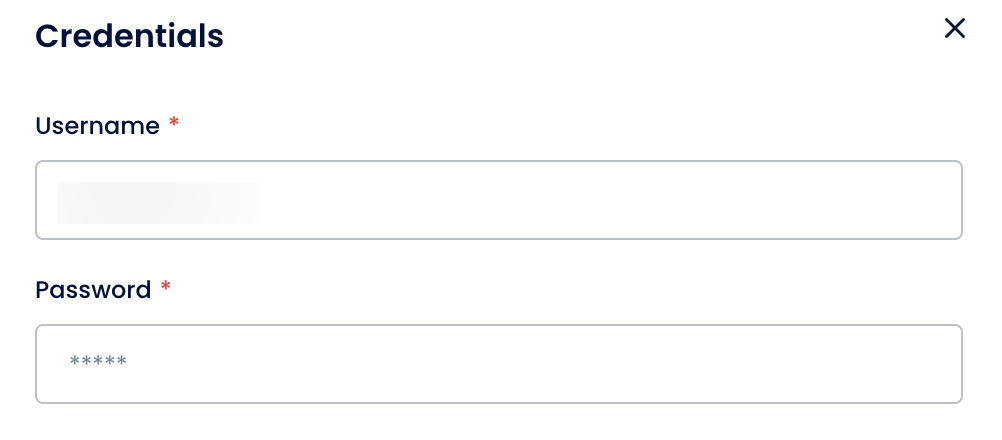Click the Username input field
Image resolution: width=1002 pixels, height=440 pixels.
click(498, 200)
